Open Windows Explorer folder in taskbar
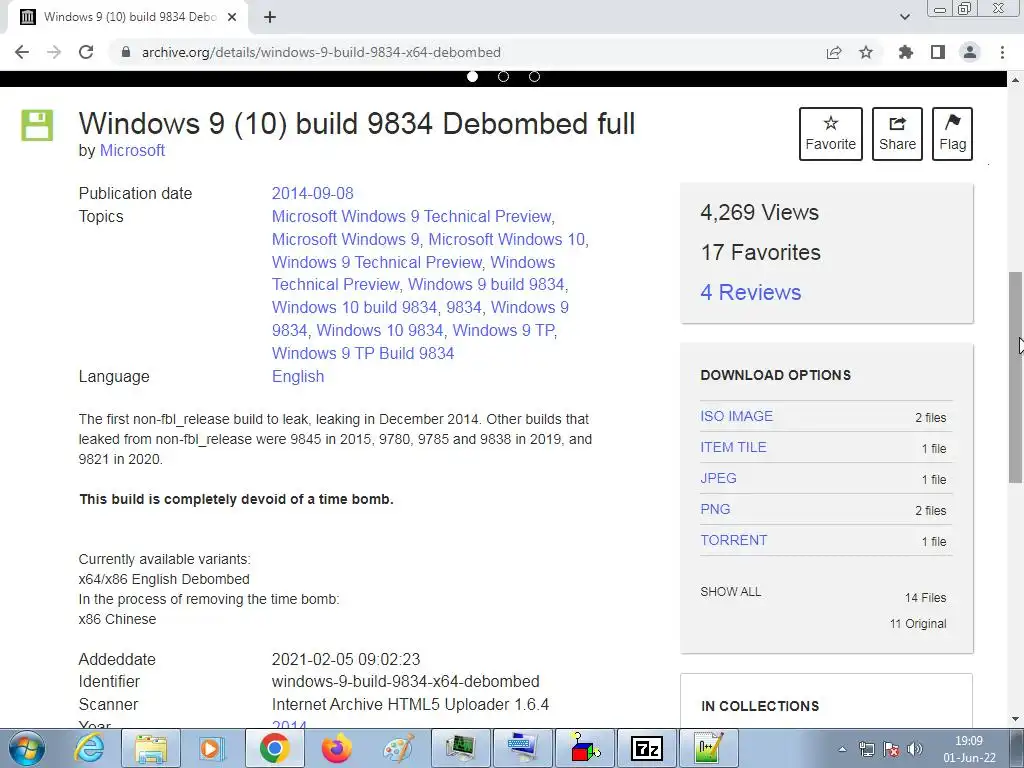The width and height of the screenshot is (1024, 768). point(151,748)
